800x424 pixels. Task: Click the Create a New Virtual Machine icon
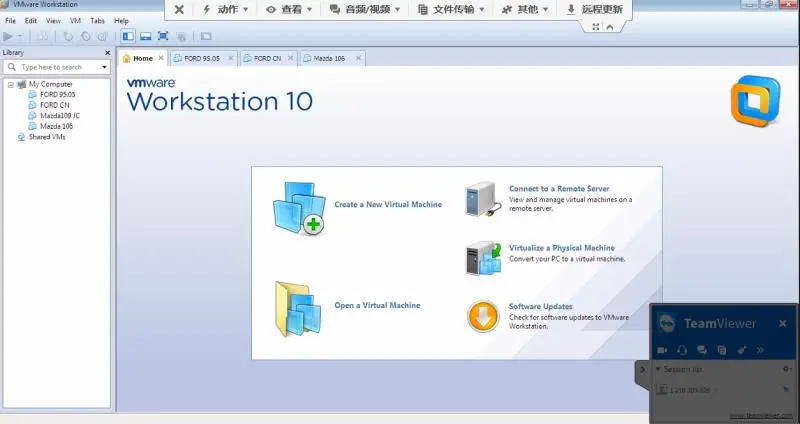299,208
